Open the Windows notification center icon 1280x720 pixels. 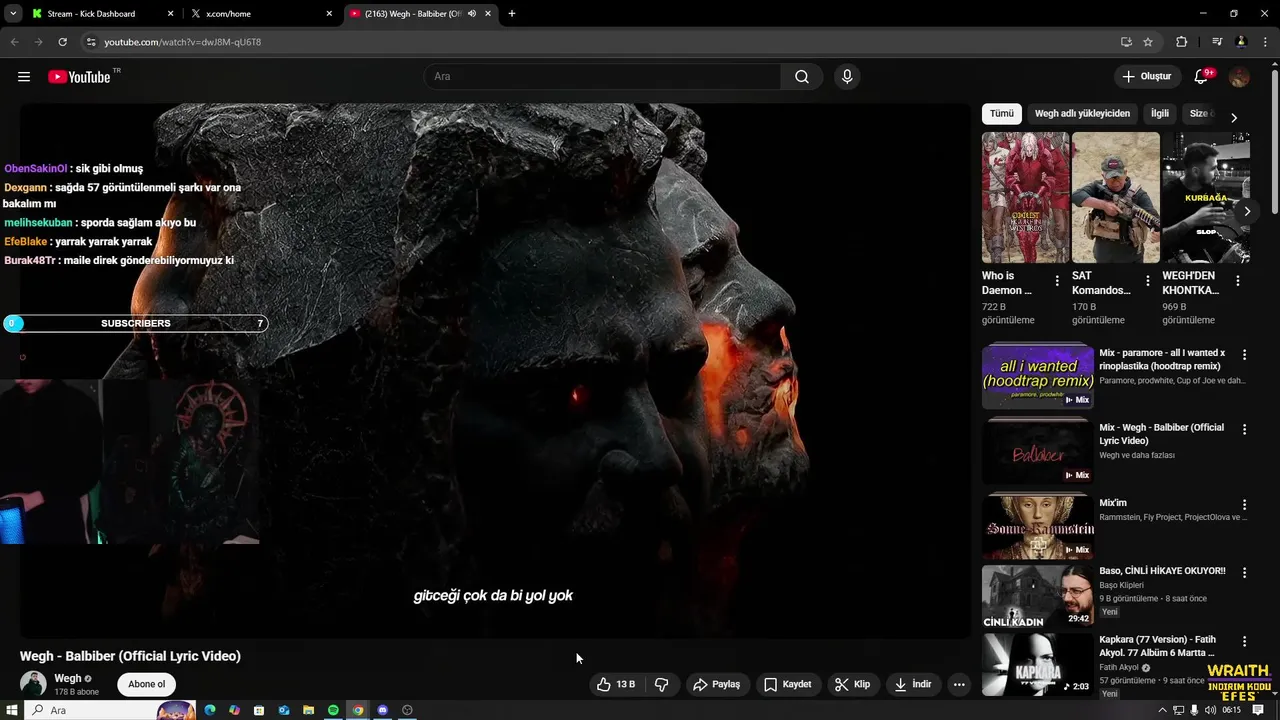pyautogui.click(x=1258, y=710)
